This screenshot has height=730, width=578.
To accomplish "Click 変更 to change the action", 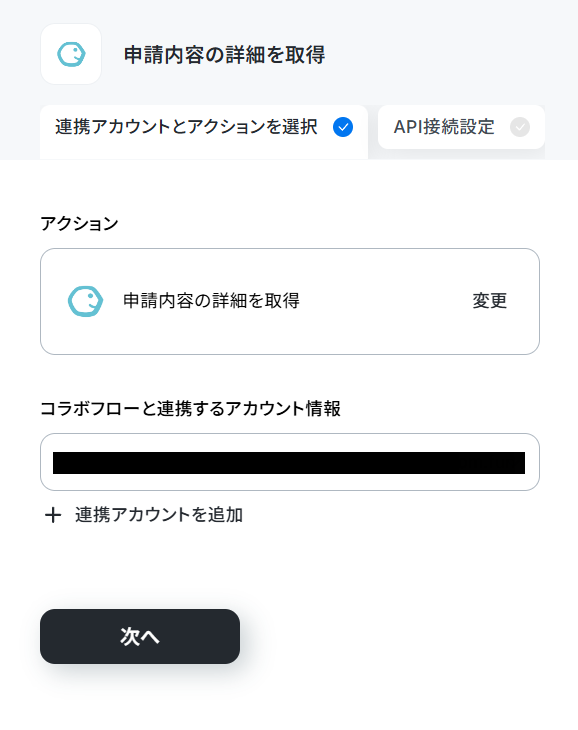I will [490, 301].
